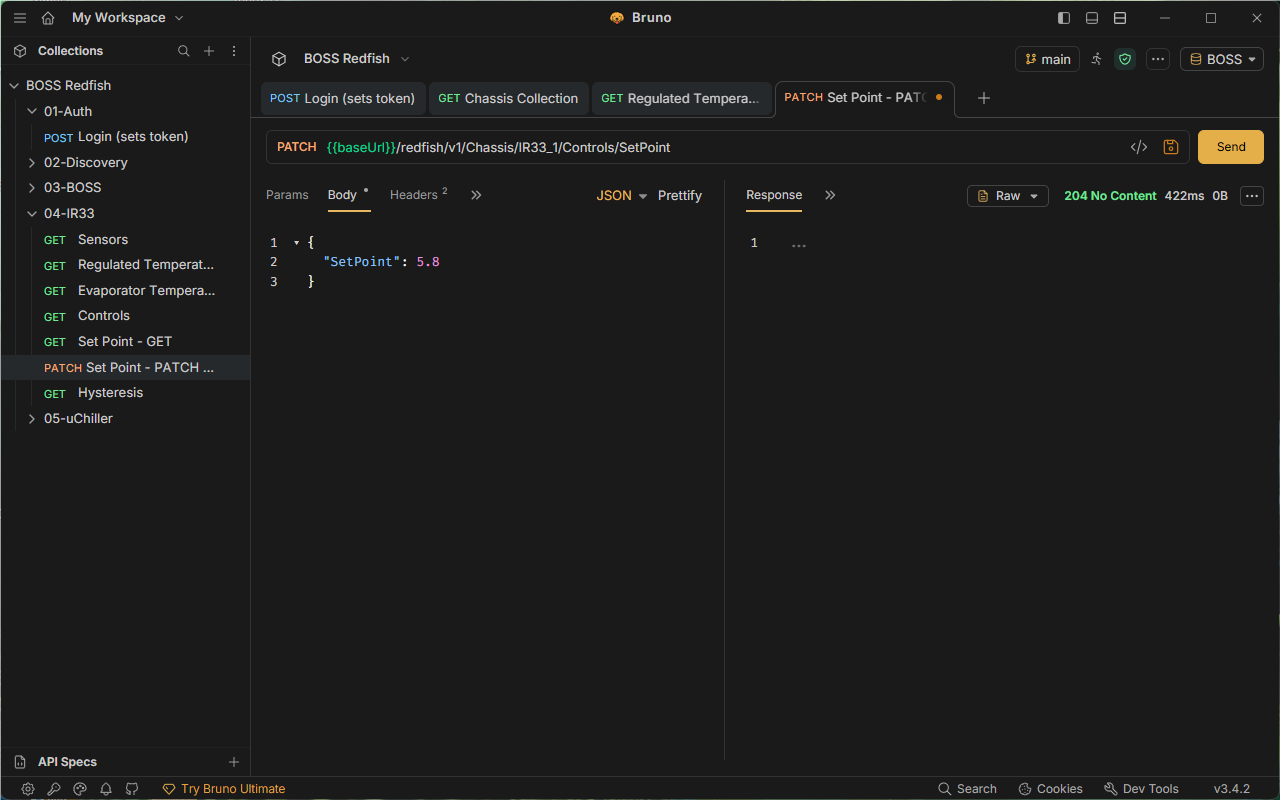
Task: Open the BOSS Redfish collection dropdown in header
Action: tap(356, 59)
